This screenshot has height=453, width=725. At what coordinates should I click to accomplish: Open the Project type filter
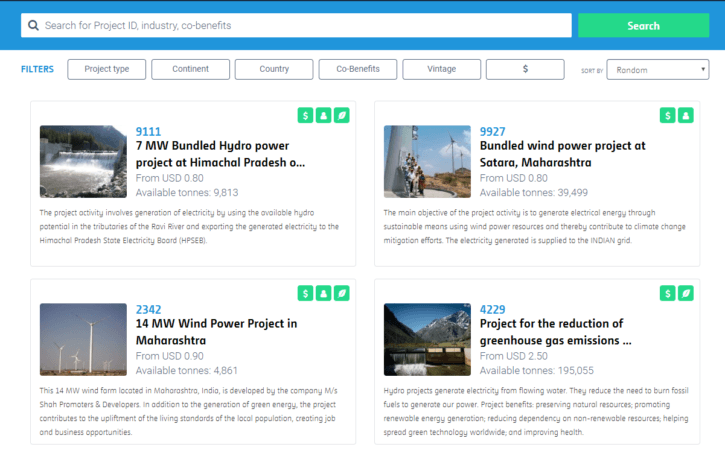tap(107, 69)
